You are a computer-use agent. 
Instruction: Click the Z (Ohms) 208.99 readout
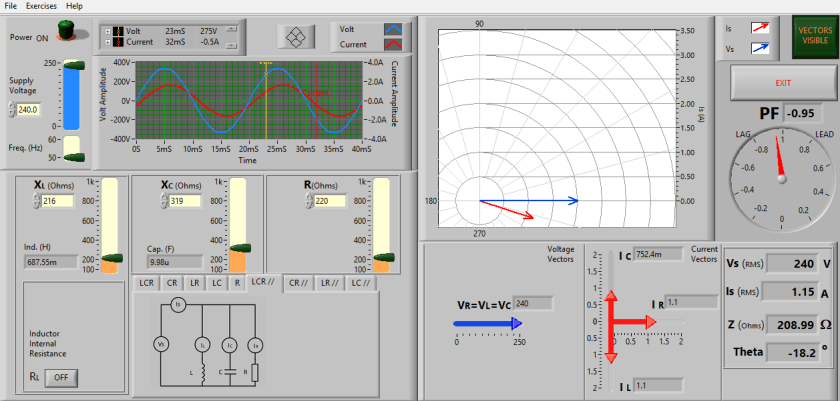click(x=791, y=324)
